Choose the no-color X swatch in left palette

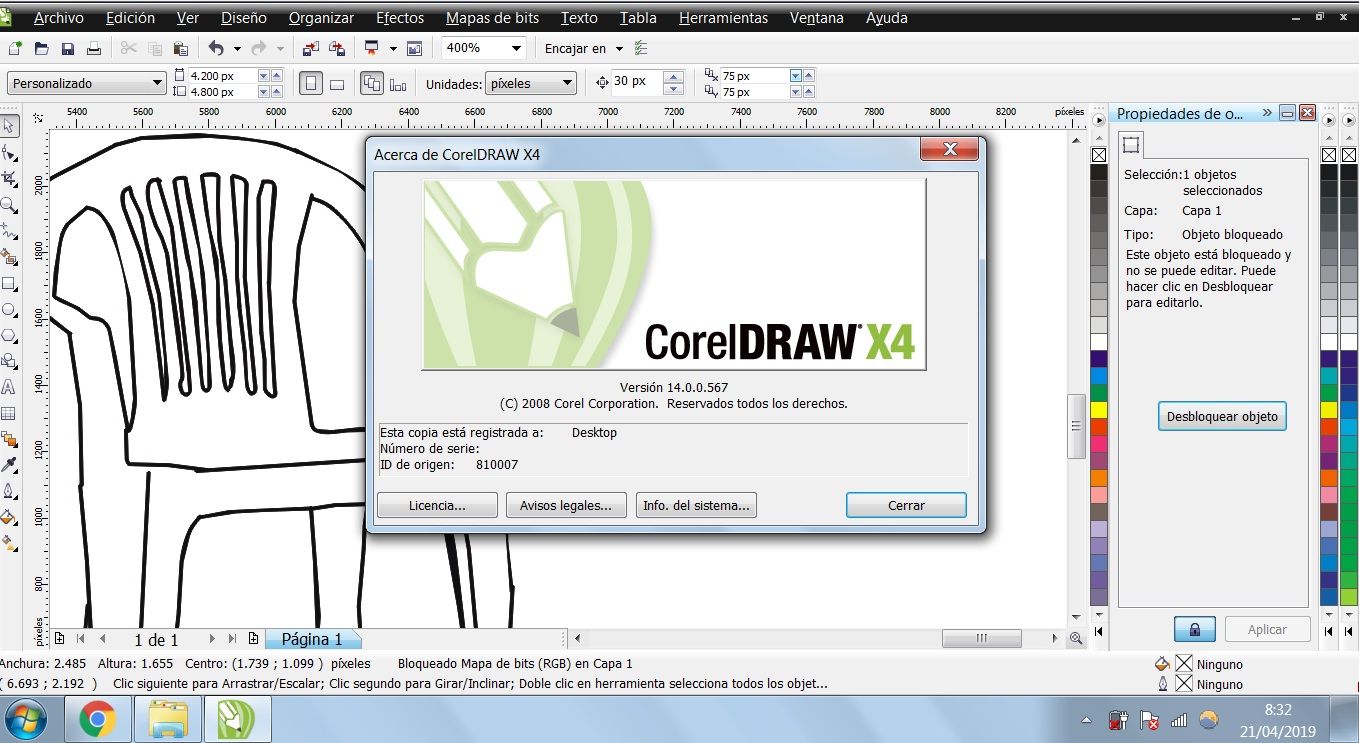[x=1099, y=154]
